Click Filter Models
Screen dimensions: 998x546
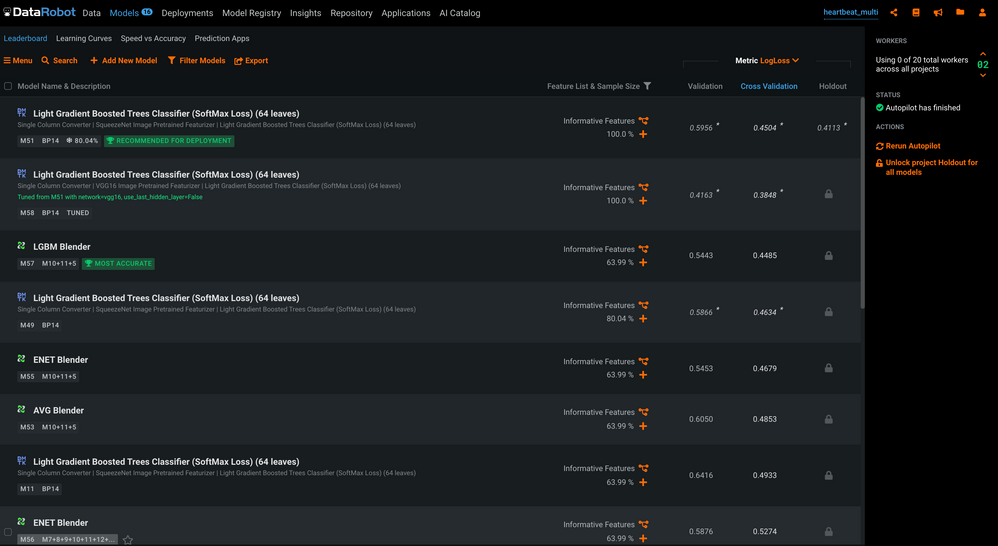click(197, 60)
